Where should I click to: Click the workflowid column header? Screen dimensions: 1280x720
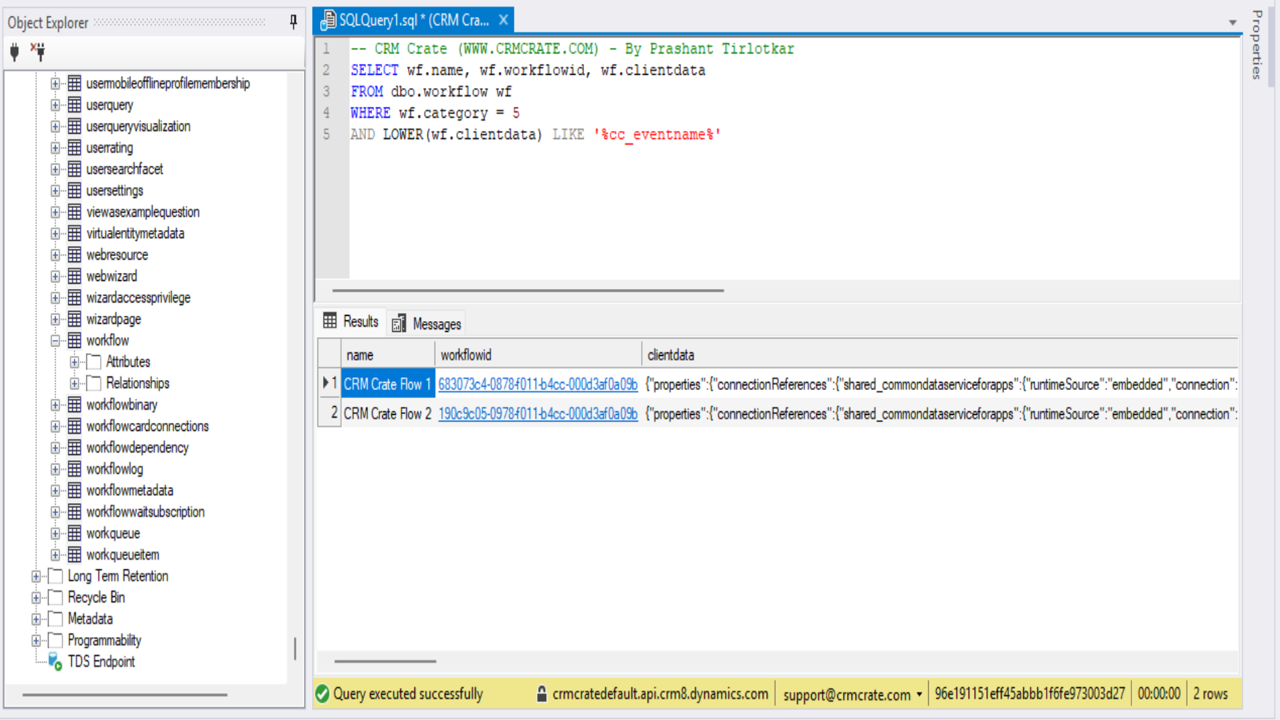point(538,355)
